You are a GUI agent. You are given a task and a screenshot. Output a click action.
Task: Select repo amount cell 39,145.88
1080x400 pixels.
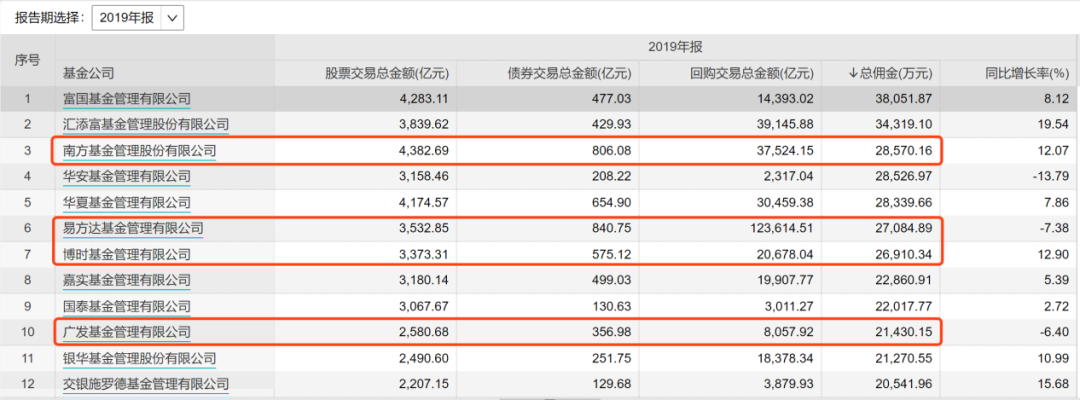point(783,125)
